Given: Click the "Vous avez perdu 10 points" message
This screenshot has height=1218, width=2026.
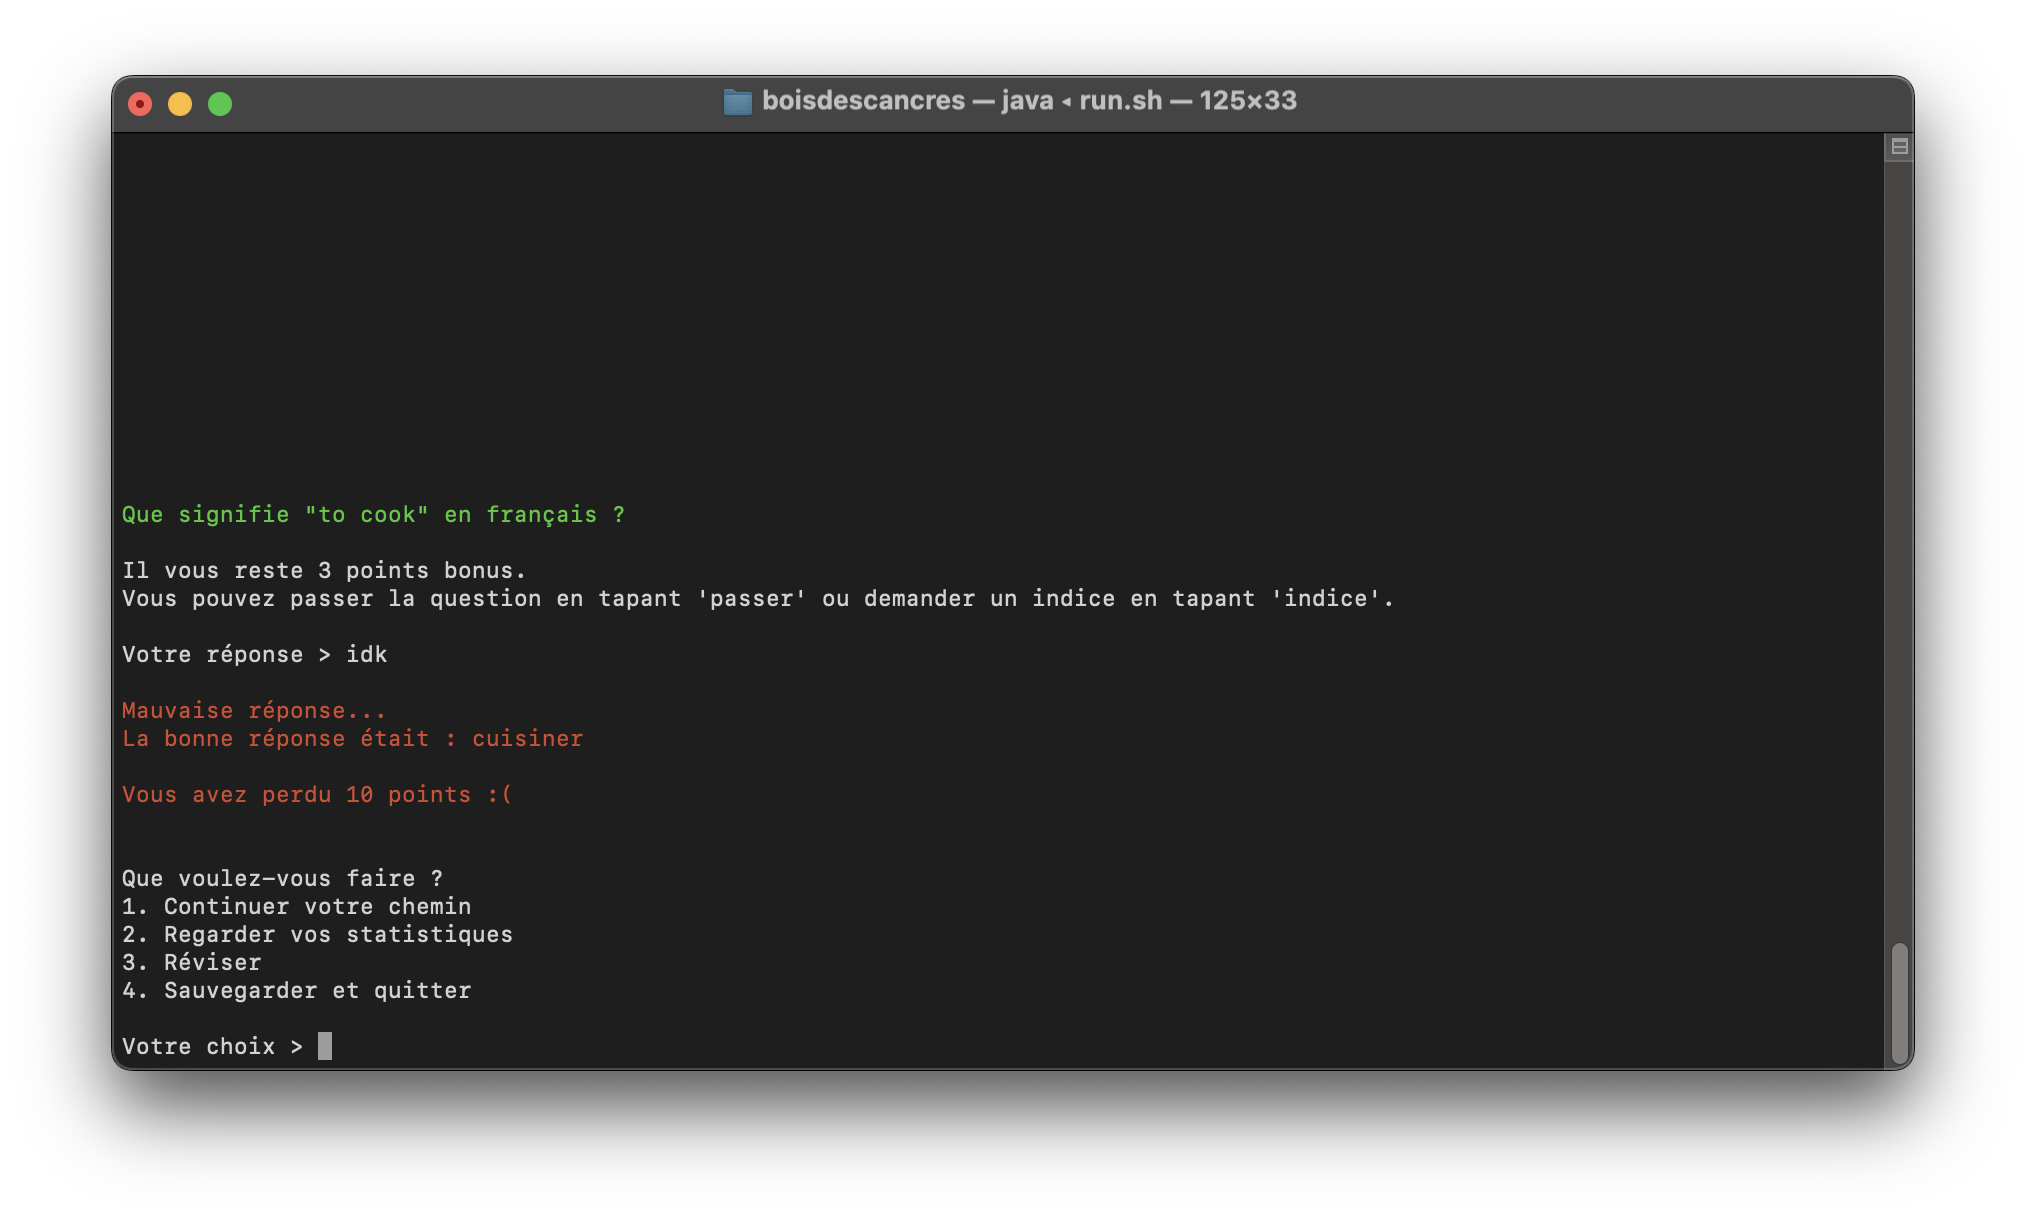Looking at the screenshot, I should pyautogui.click(x=316, y=795).
